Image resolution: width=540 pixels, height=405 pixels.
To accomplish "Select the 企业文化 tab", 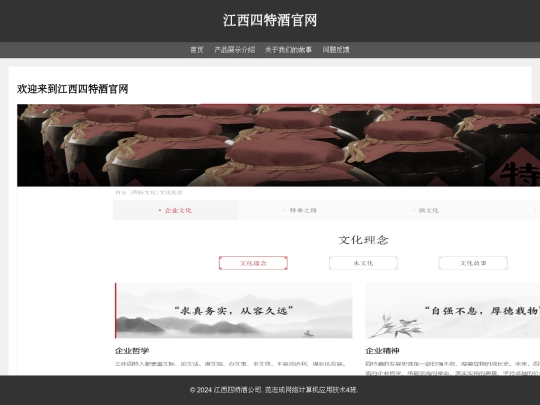I will click(175, 210).
